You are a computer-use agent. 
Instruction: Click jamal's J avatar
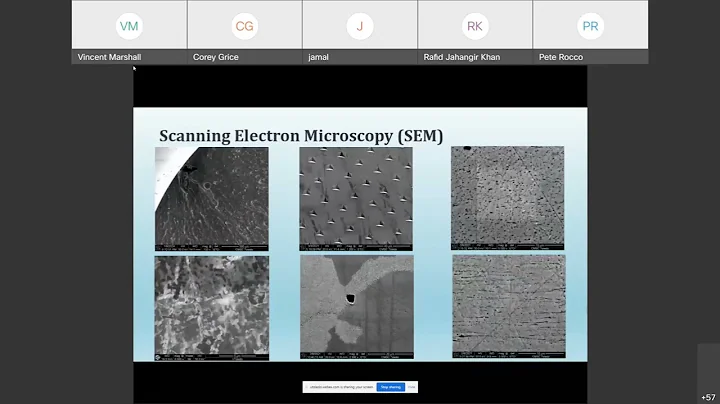click(360, 26)
